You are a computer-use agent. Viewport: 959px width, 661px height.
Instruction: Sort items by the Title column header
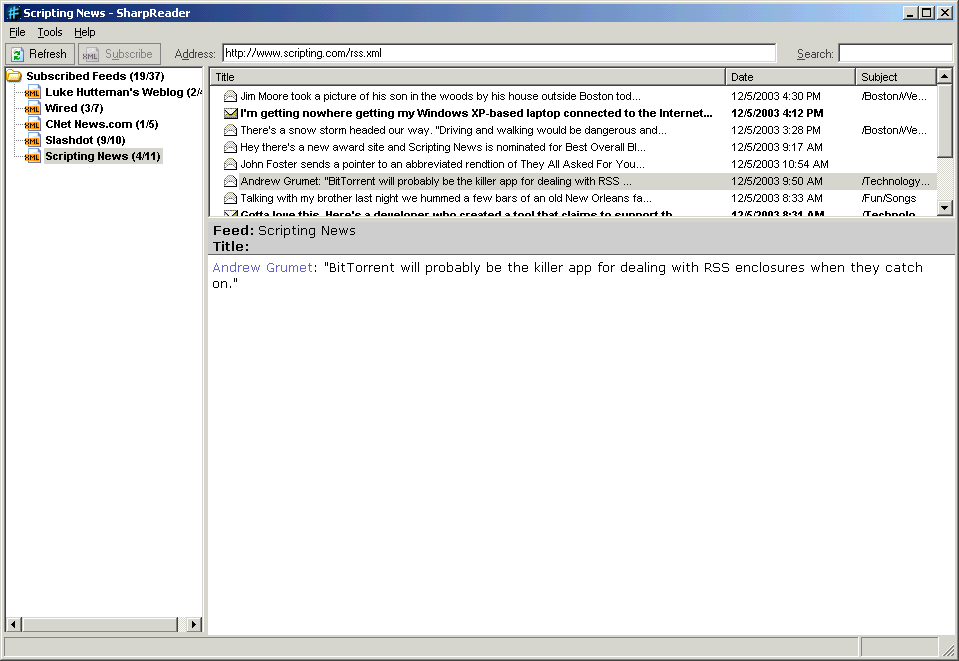(x=468, y=77)
